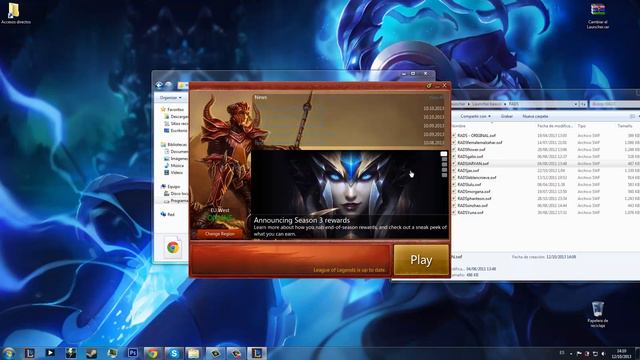Click the Chrome file icon in details pane
The image size is (640, 360).
pos(173,247)
